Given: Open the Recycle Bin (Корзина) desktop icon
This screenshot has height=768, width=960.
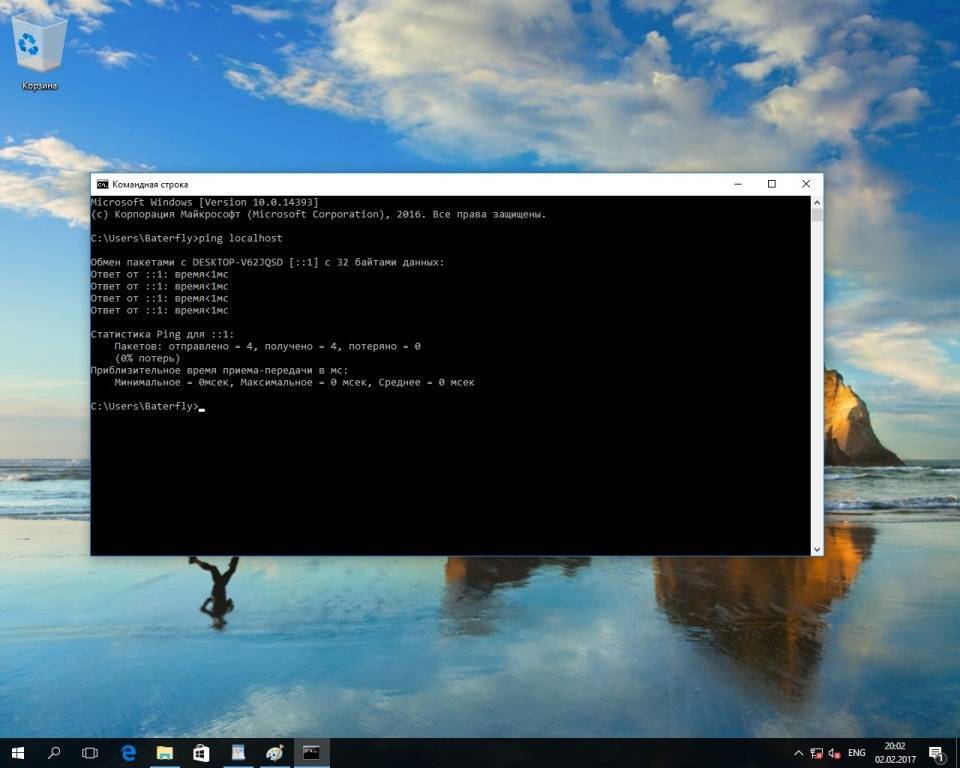Looking at the screenshot, I should click(x=40, y=50).
